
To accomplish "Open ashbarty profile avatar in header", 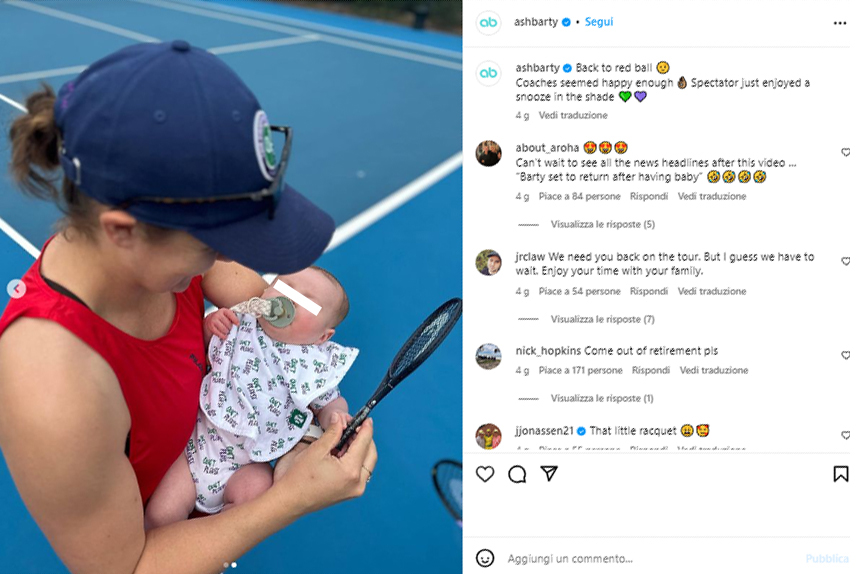I will click(488, 23).
